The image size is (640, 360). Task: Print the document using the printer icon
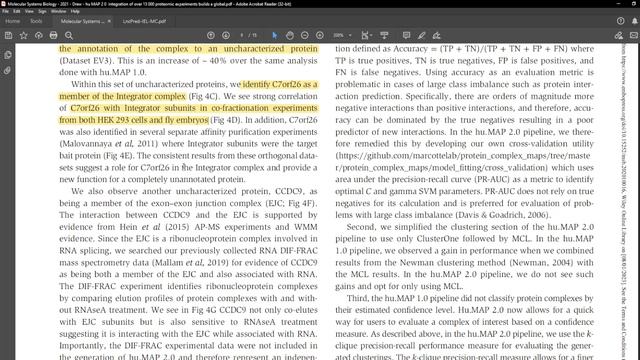tap(53, 36)
